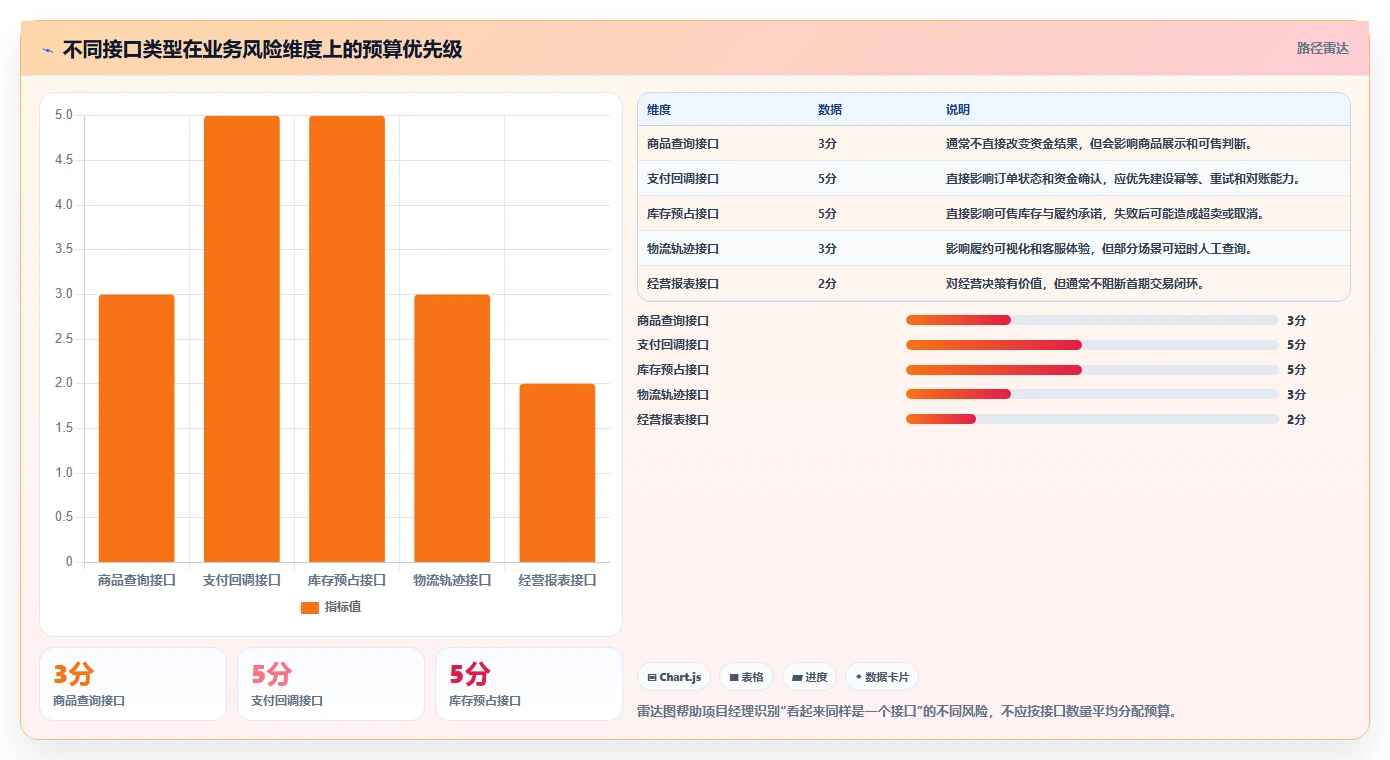Click the 库存预占接口 bar in the chart
This screenshot has width=1390, height=760.
point(347,339)
